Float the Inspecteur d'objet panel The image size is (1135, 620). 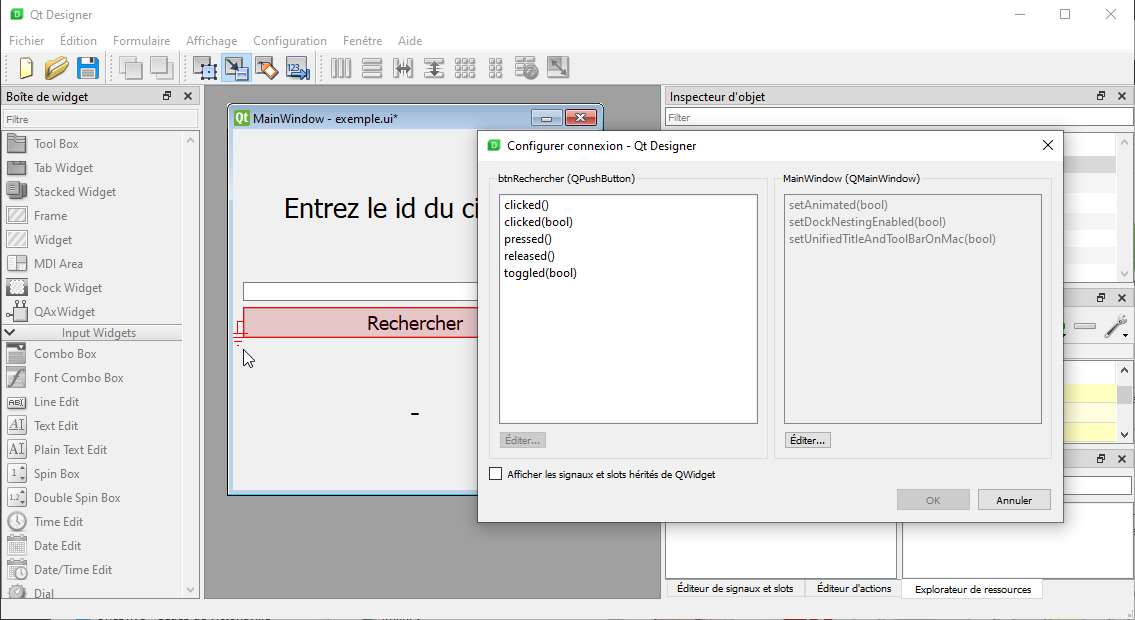pos(1101,96)
